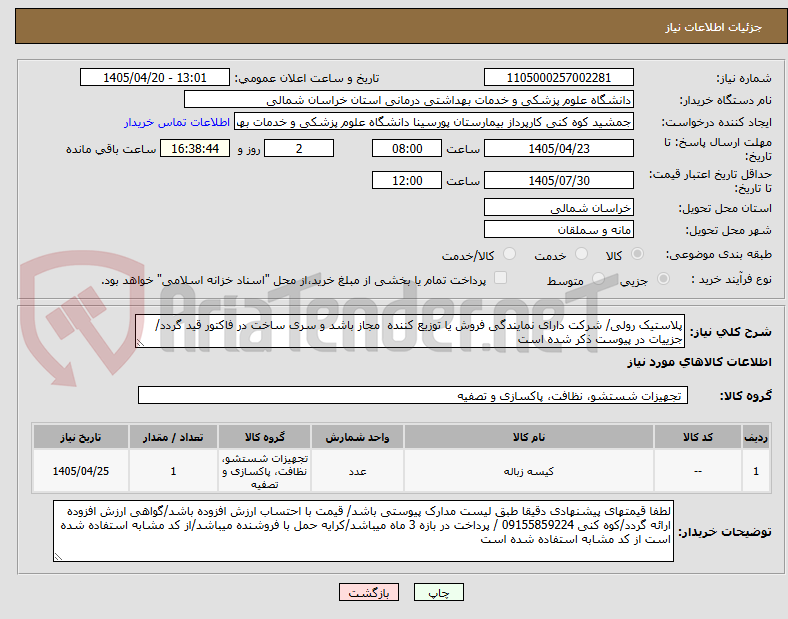Click the response deadline date 1405/04/23
The height and width of the screenshot is (619, 788).
pos(559,148)
